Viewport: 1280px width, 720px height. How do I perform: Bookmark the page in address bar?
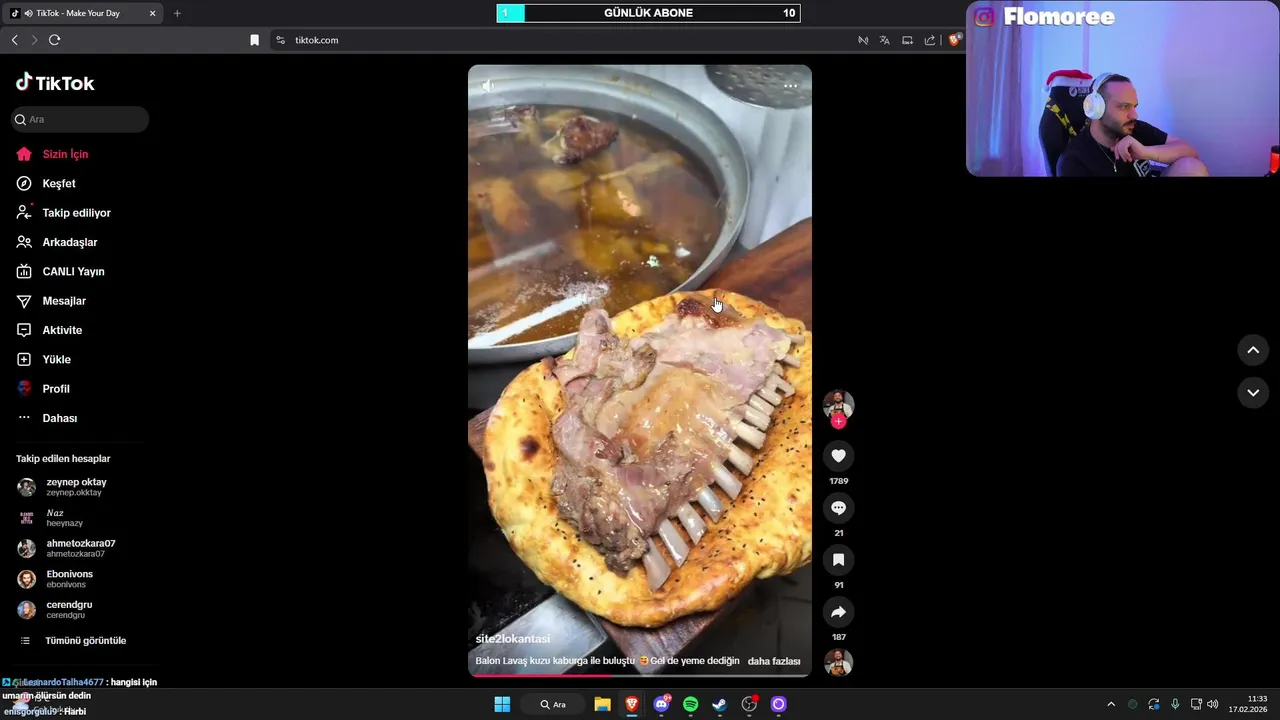254,40
